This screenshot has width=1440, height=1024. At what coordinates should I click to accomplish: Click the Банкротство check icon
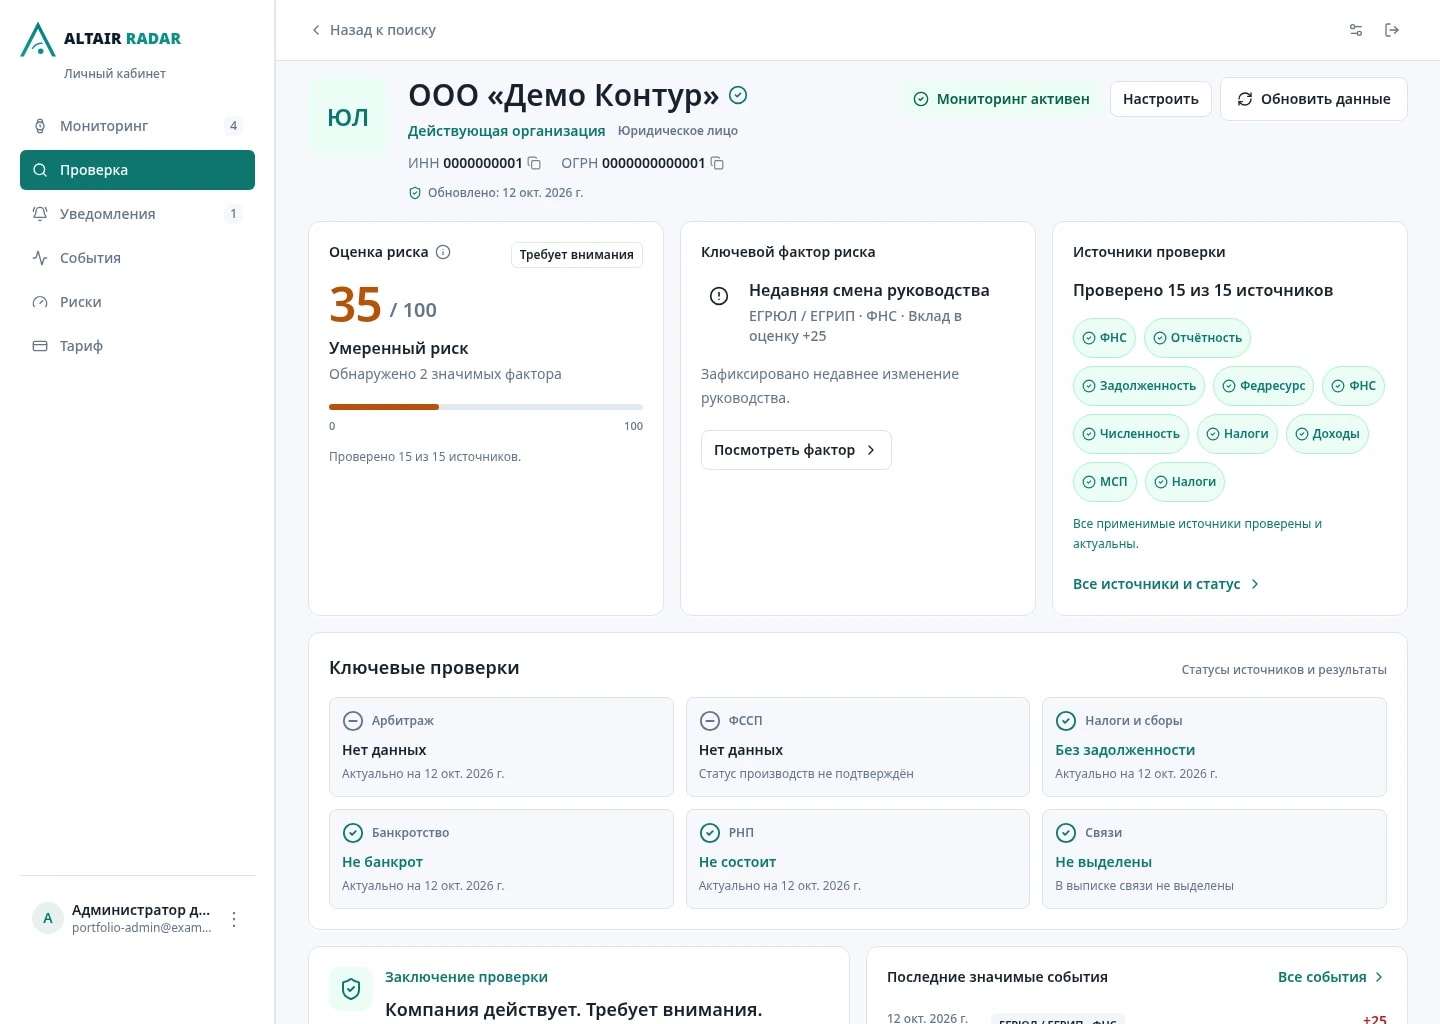(353, 833)
